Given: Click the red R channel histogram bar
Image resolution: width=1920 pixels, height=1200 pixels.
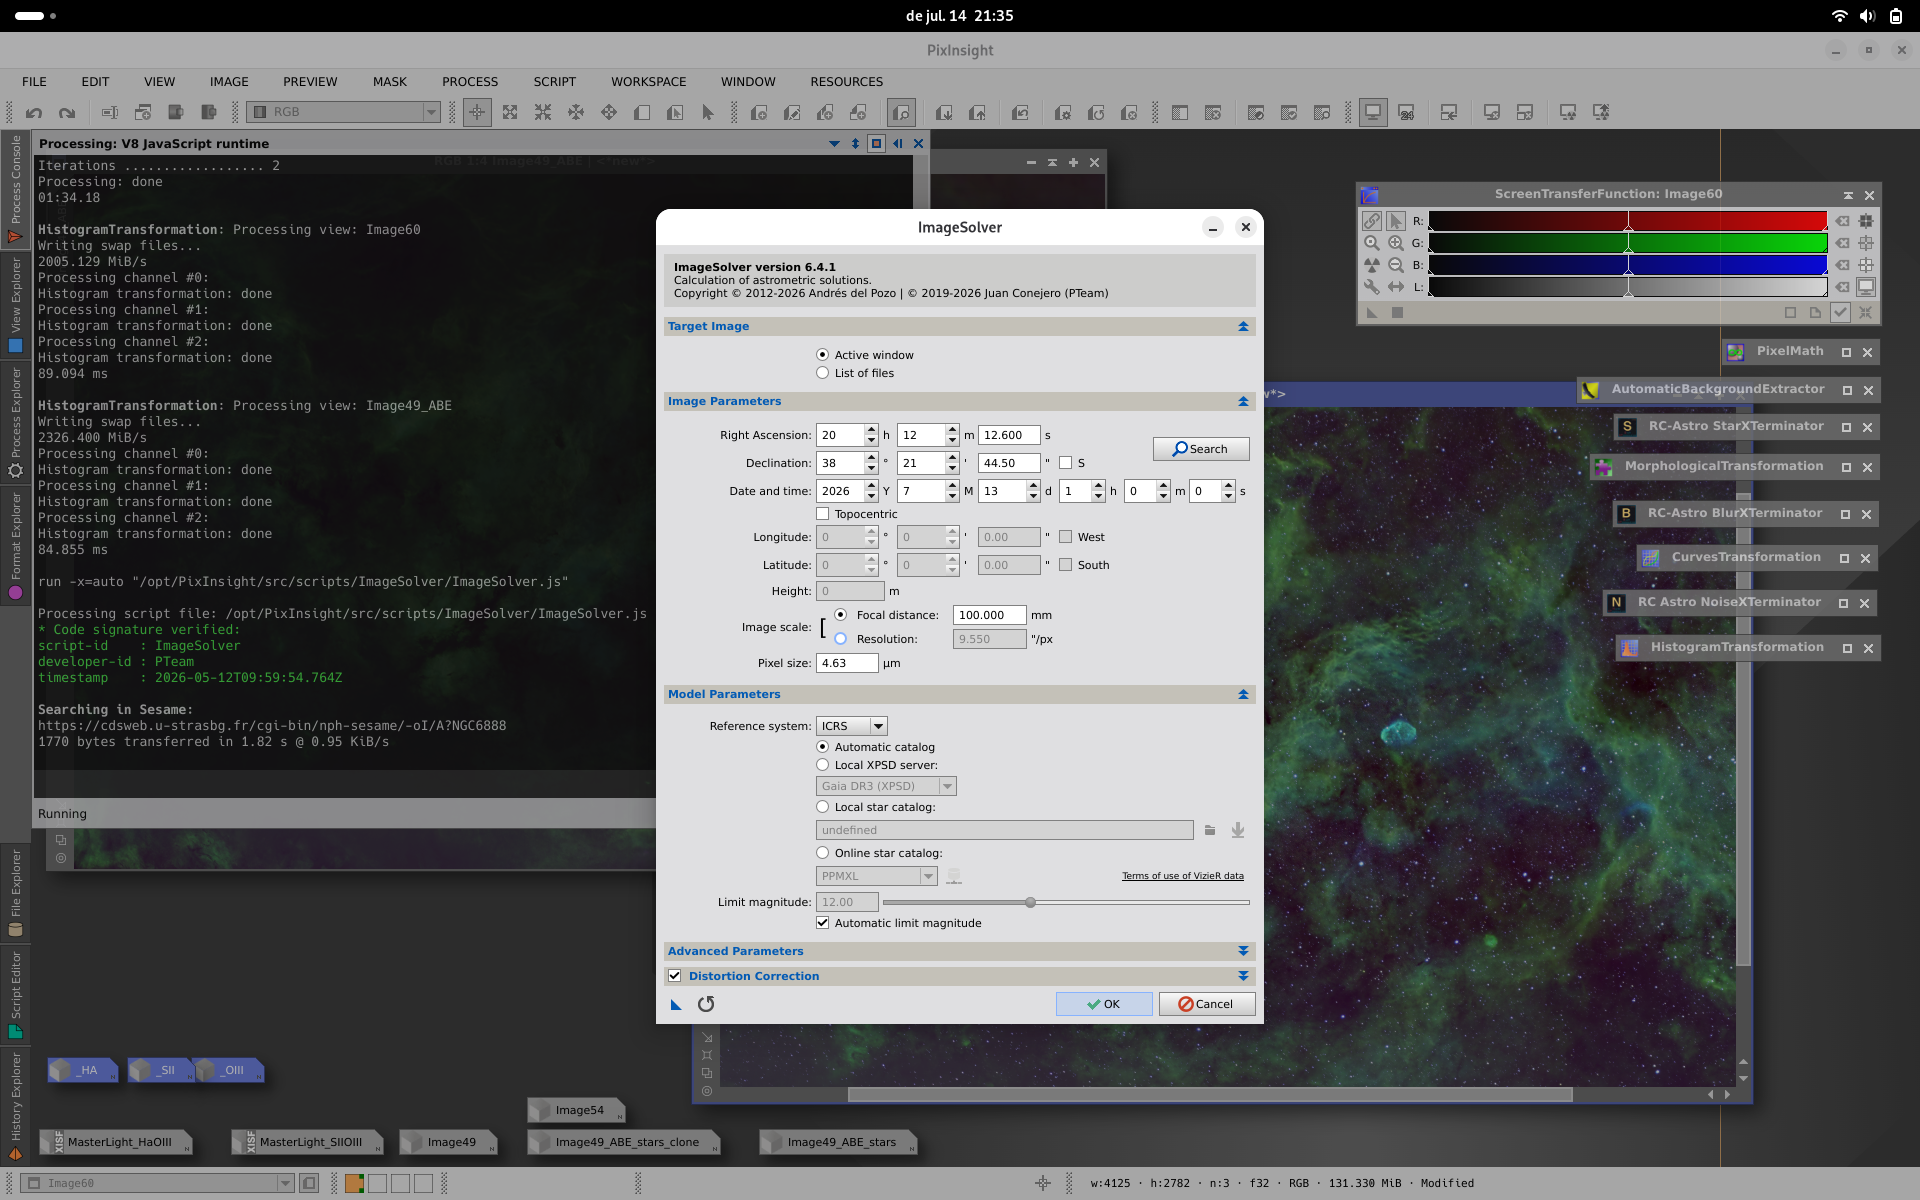Looking at the screenshot, I should (1627, 221).
